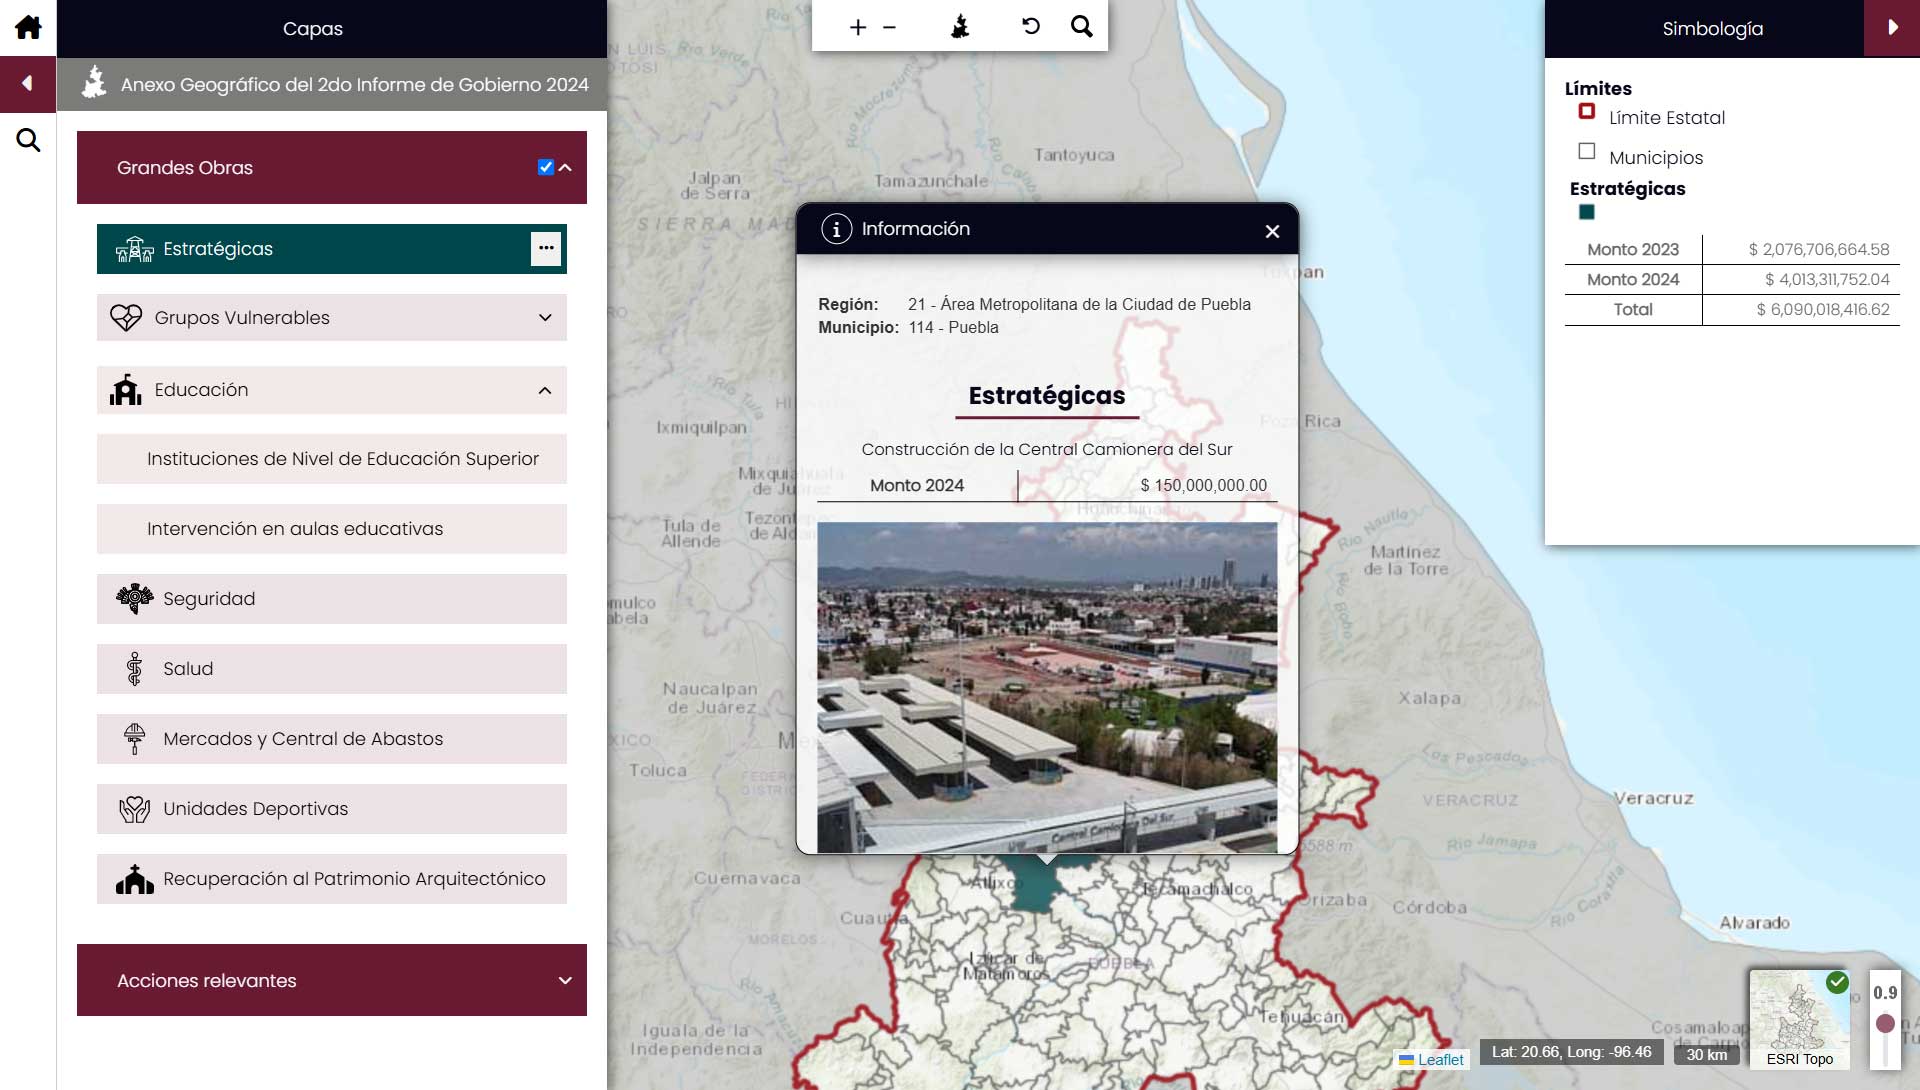Click the Monto 2023 value $2,076,706,664.58

1819,249
